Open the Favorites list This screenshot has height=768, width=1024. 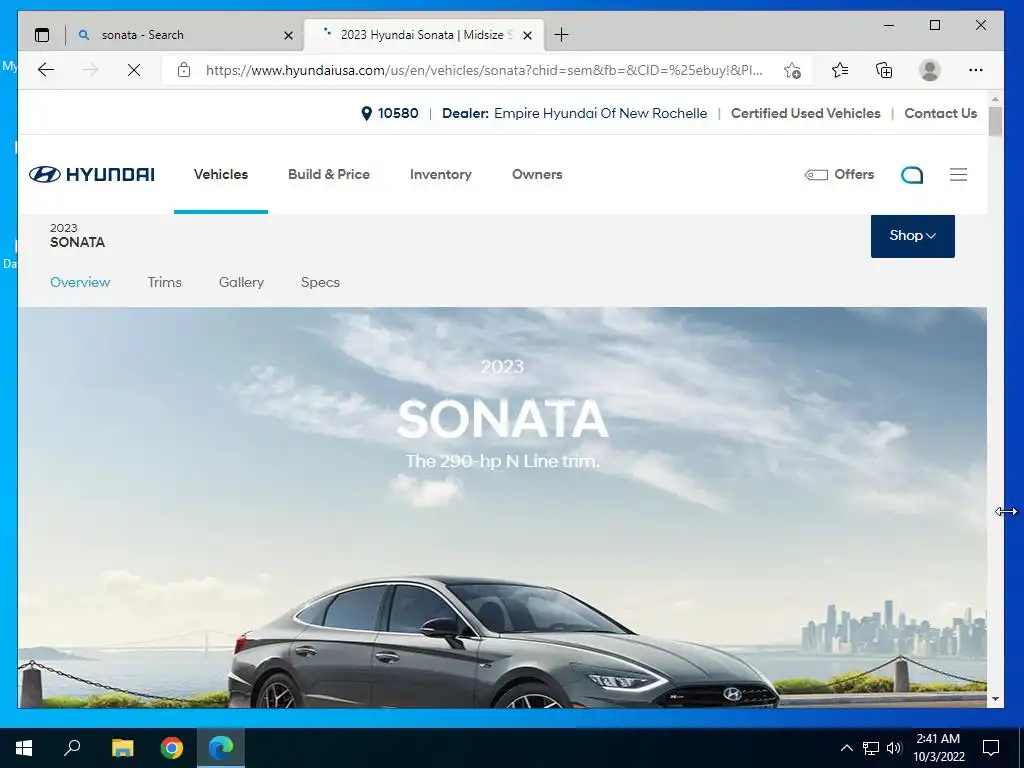tap(840, 70)
